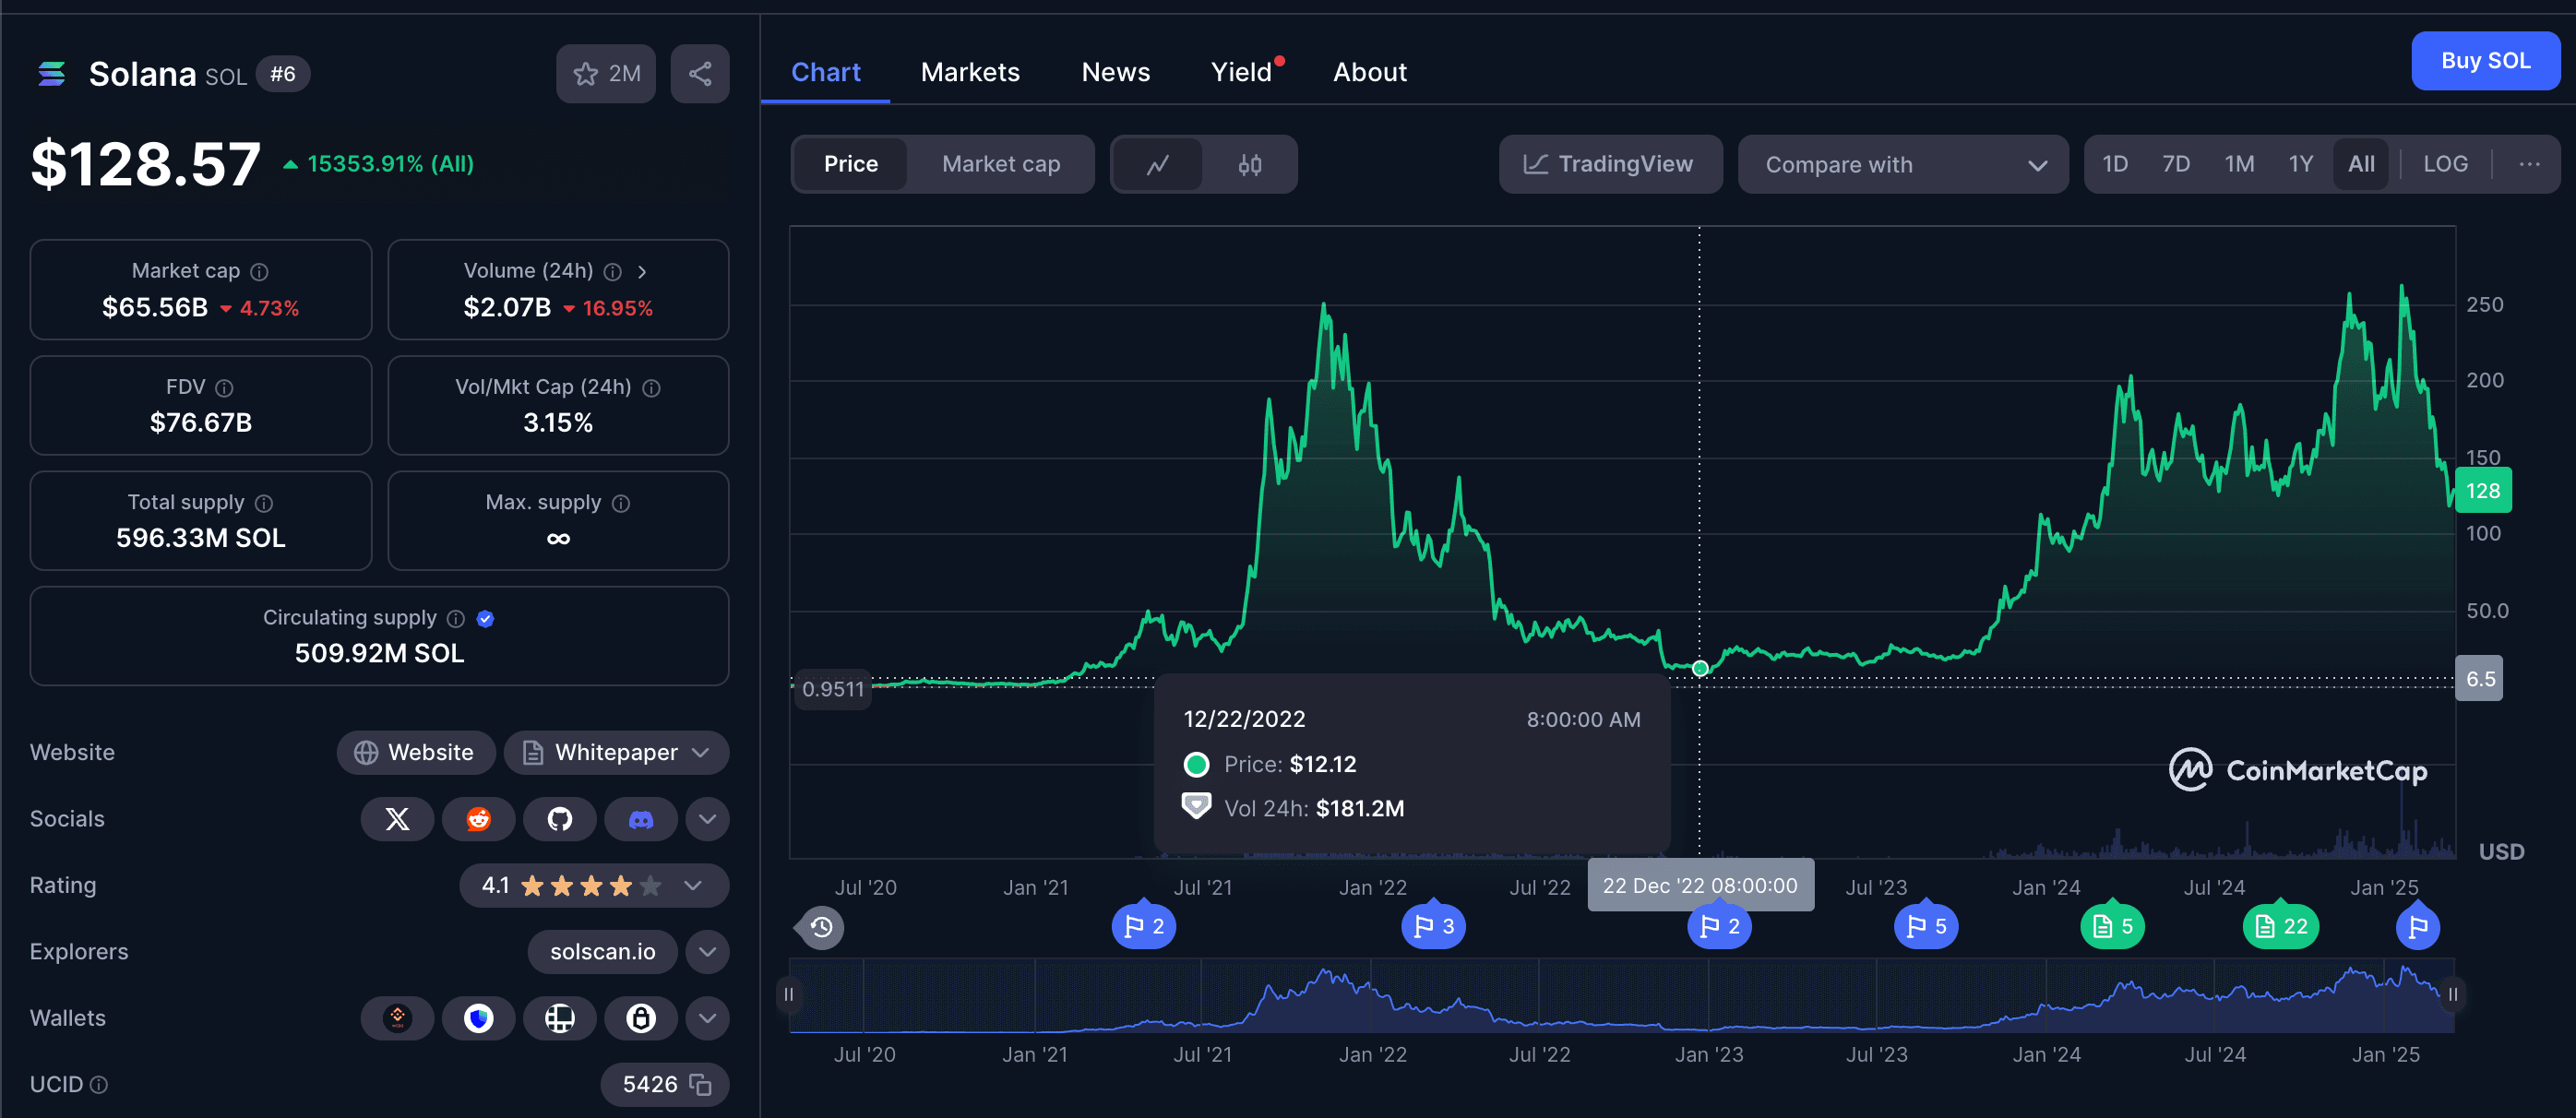Switch to the Markets tab
2576x1118 pixels.
[969, 72]
